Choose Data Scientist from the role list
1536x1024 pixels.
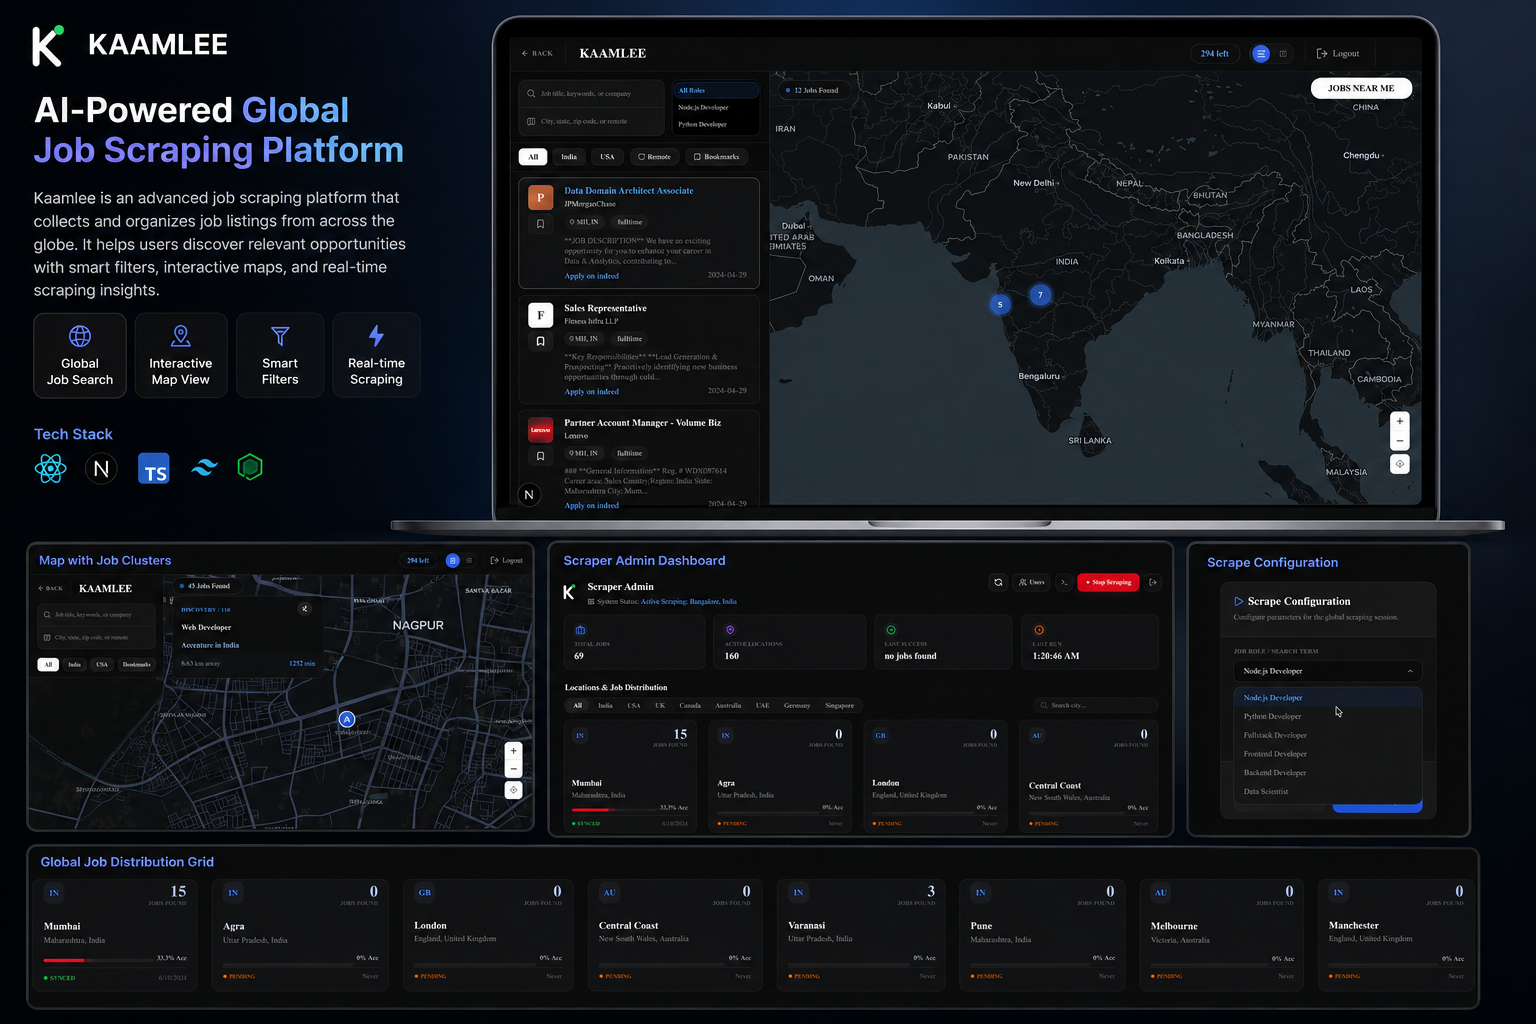coord(1328,792)
